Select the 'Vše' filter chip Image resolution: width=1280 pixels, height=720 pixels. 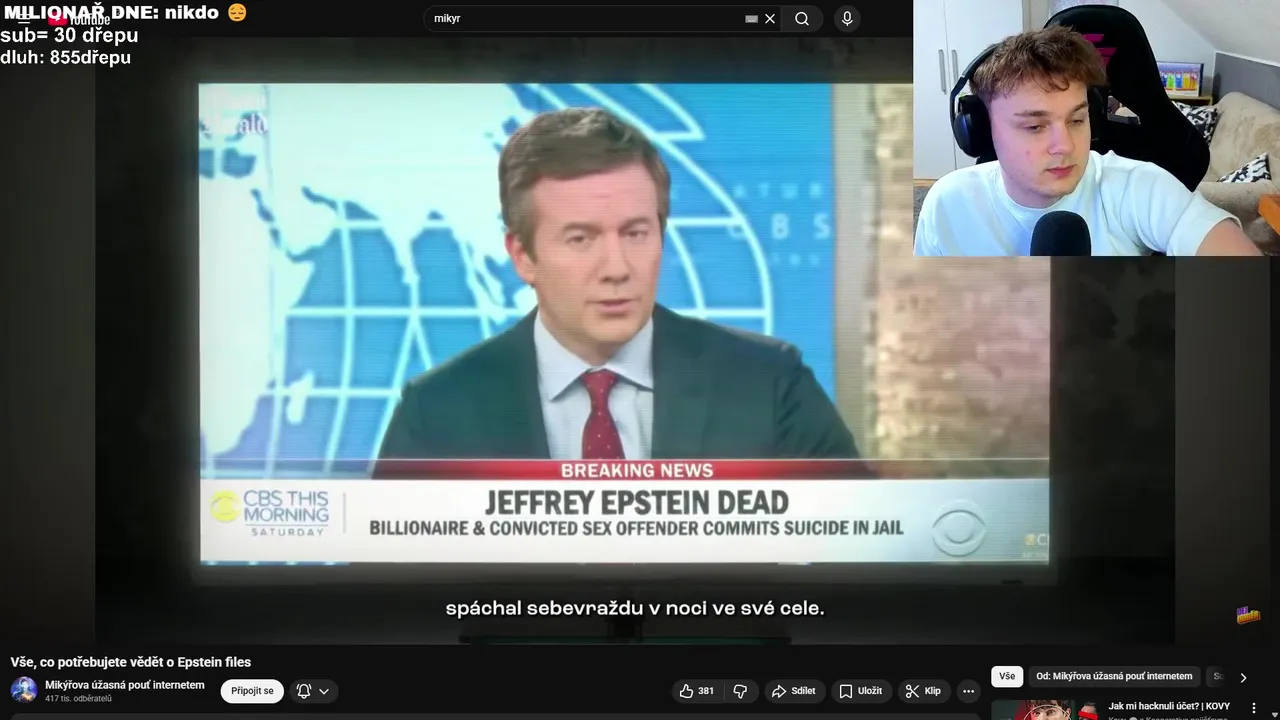coord(1007,676)
